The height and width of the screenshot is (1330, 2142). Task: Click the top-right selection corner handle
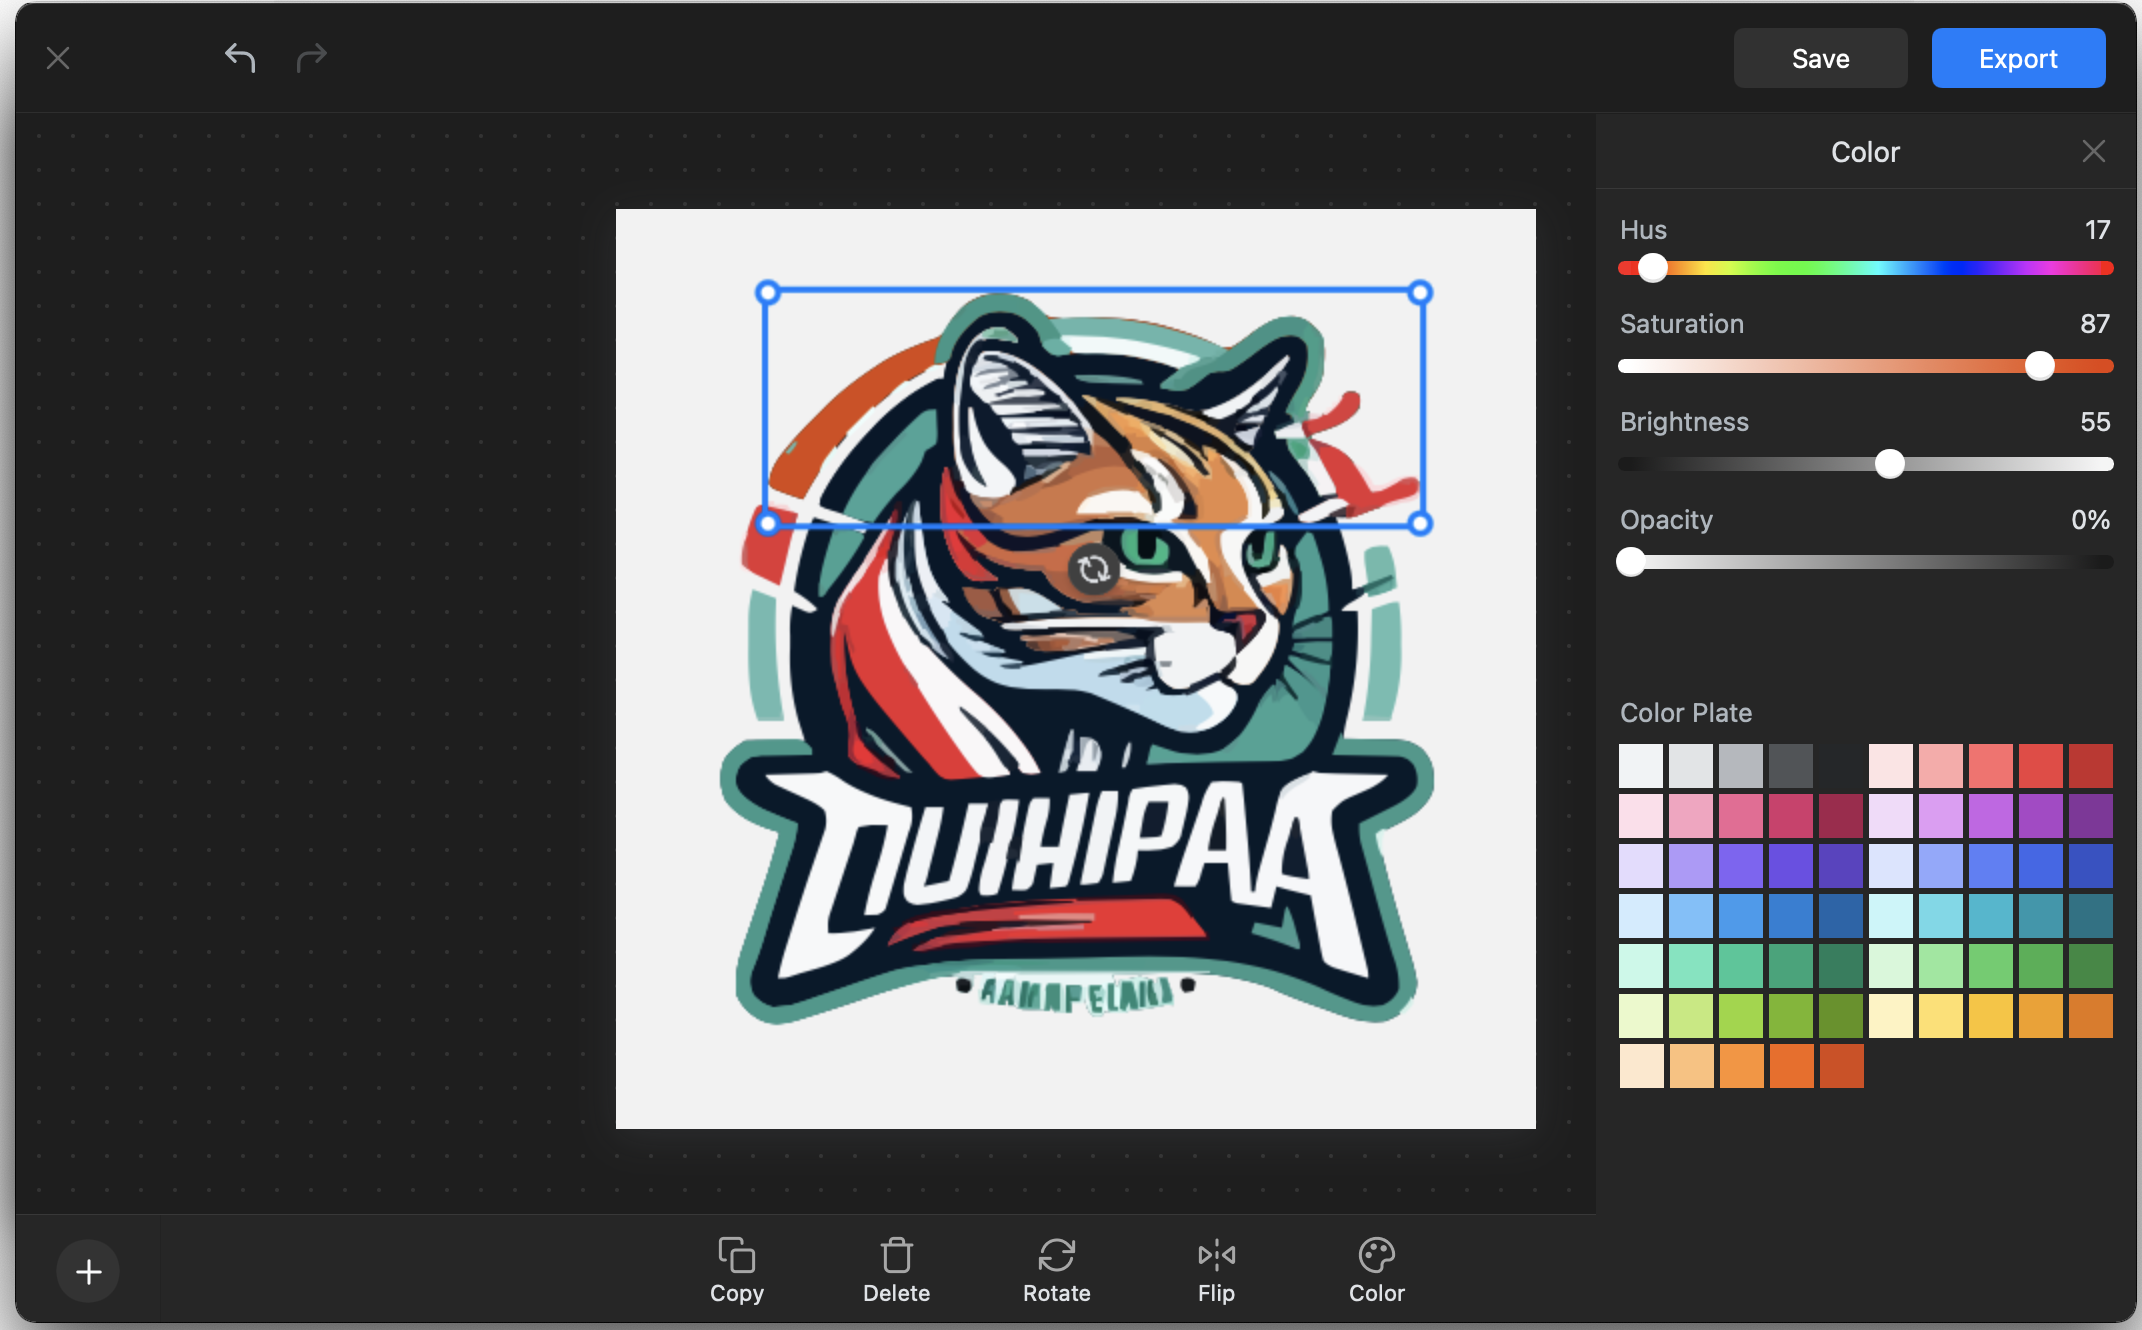[x=1419, y=293]
